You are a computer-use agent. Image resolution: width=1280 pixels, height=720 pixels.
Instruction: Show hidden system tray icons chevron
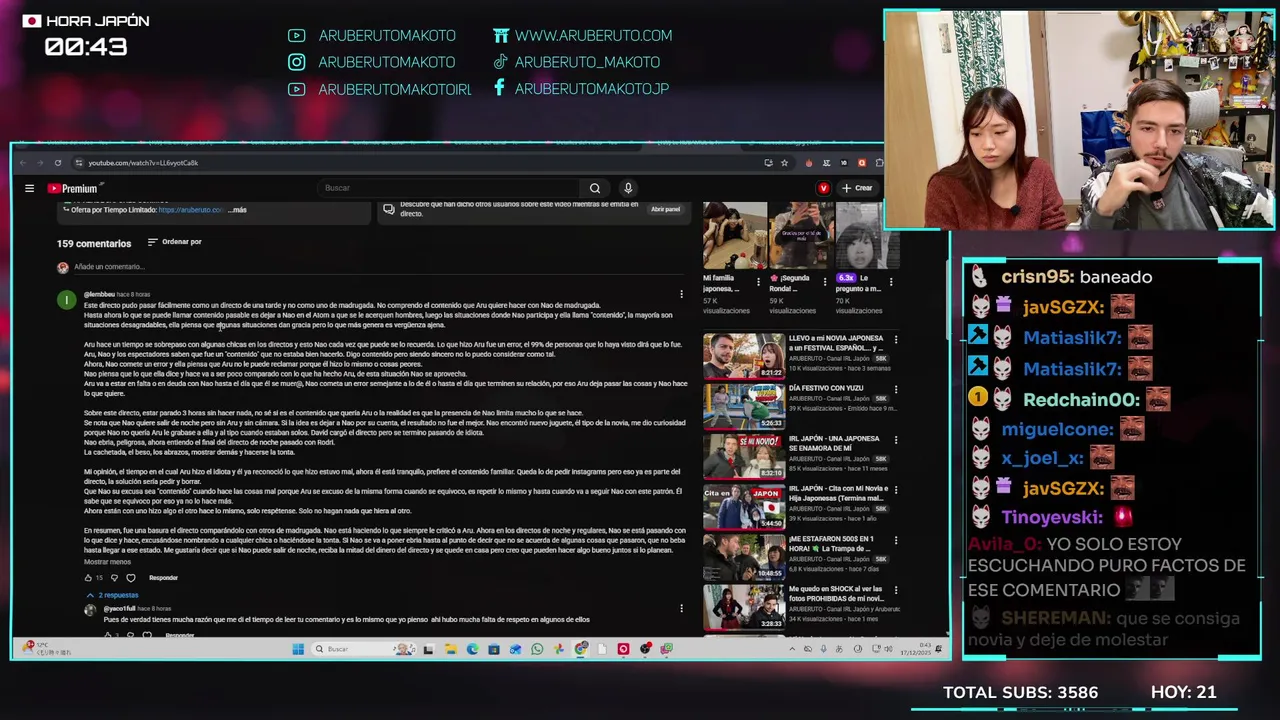point(792,649)
